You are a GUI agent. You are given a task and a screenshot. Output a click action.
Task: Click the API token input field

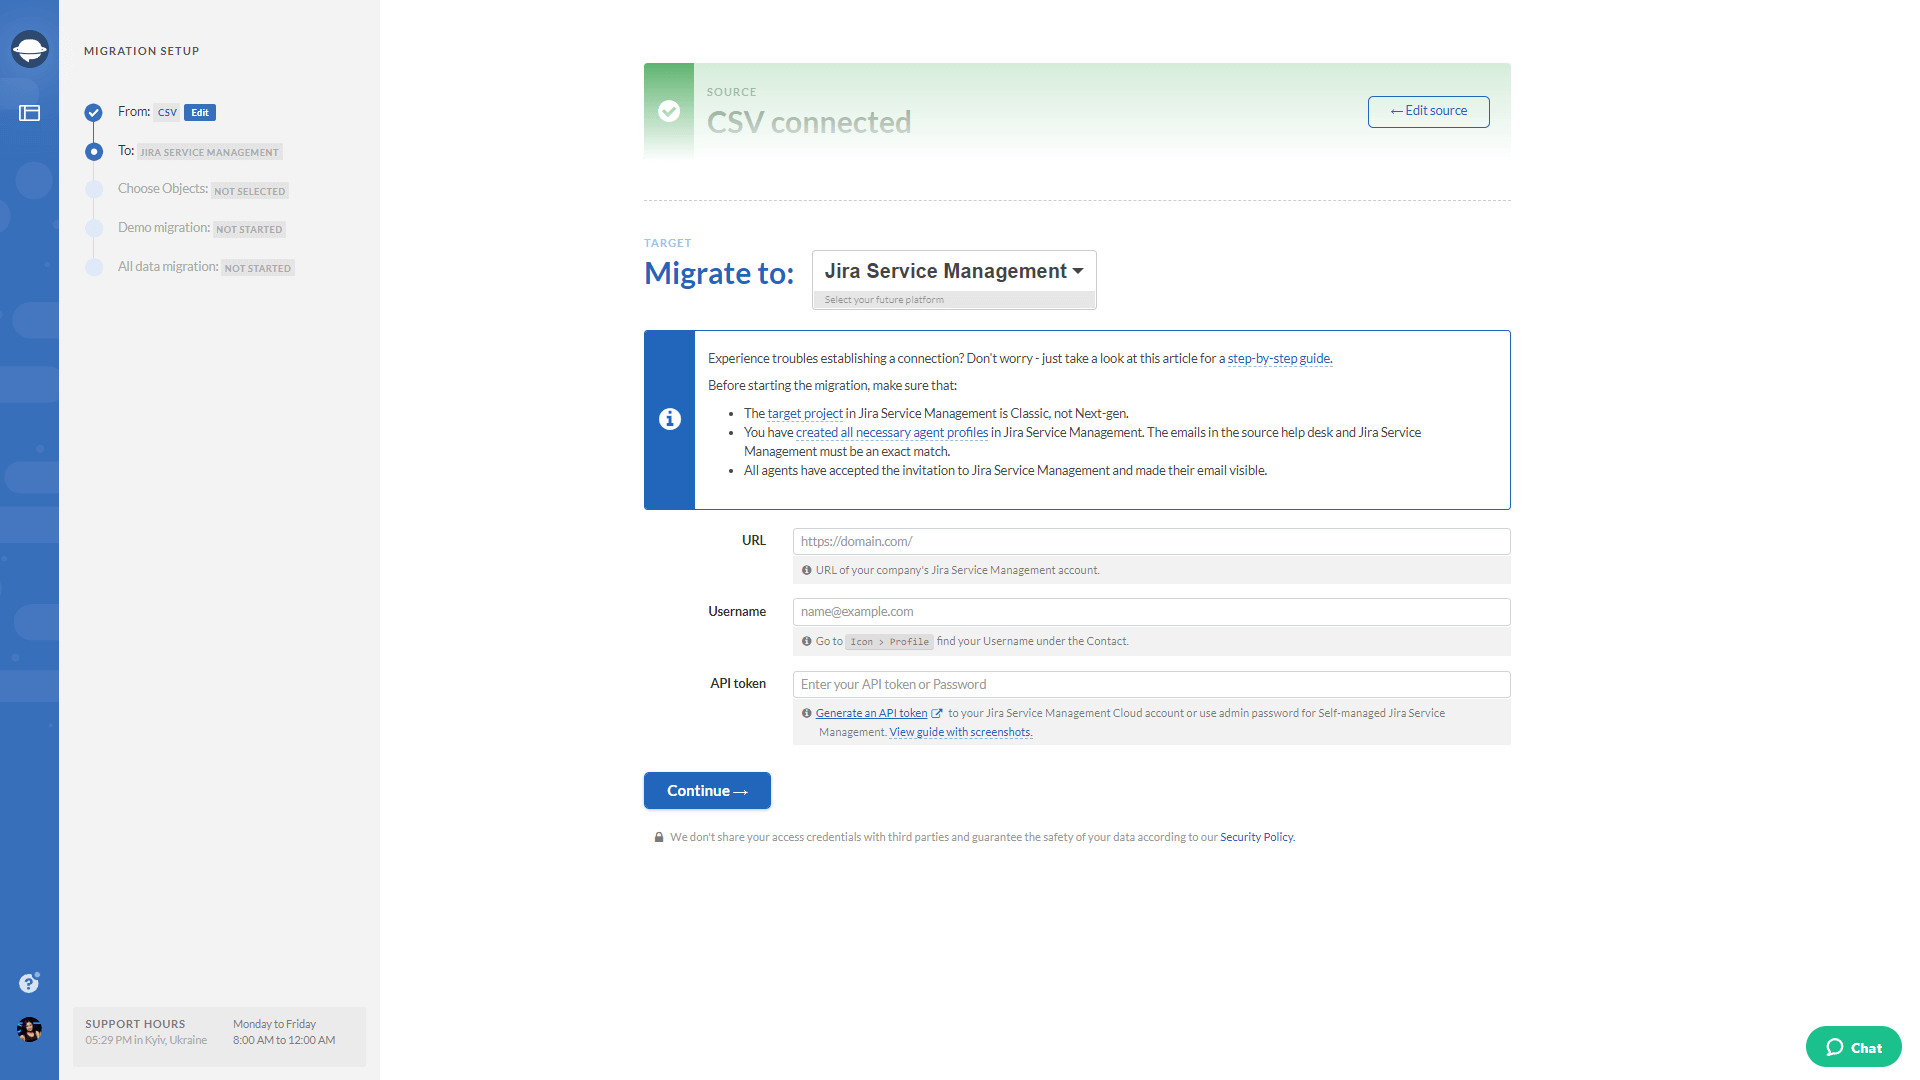point(1150,684)
